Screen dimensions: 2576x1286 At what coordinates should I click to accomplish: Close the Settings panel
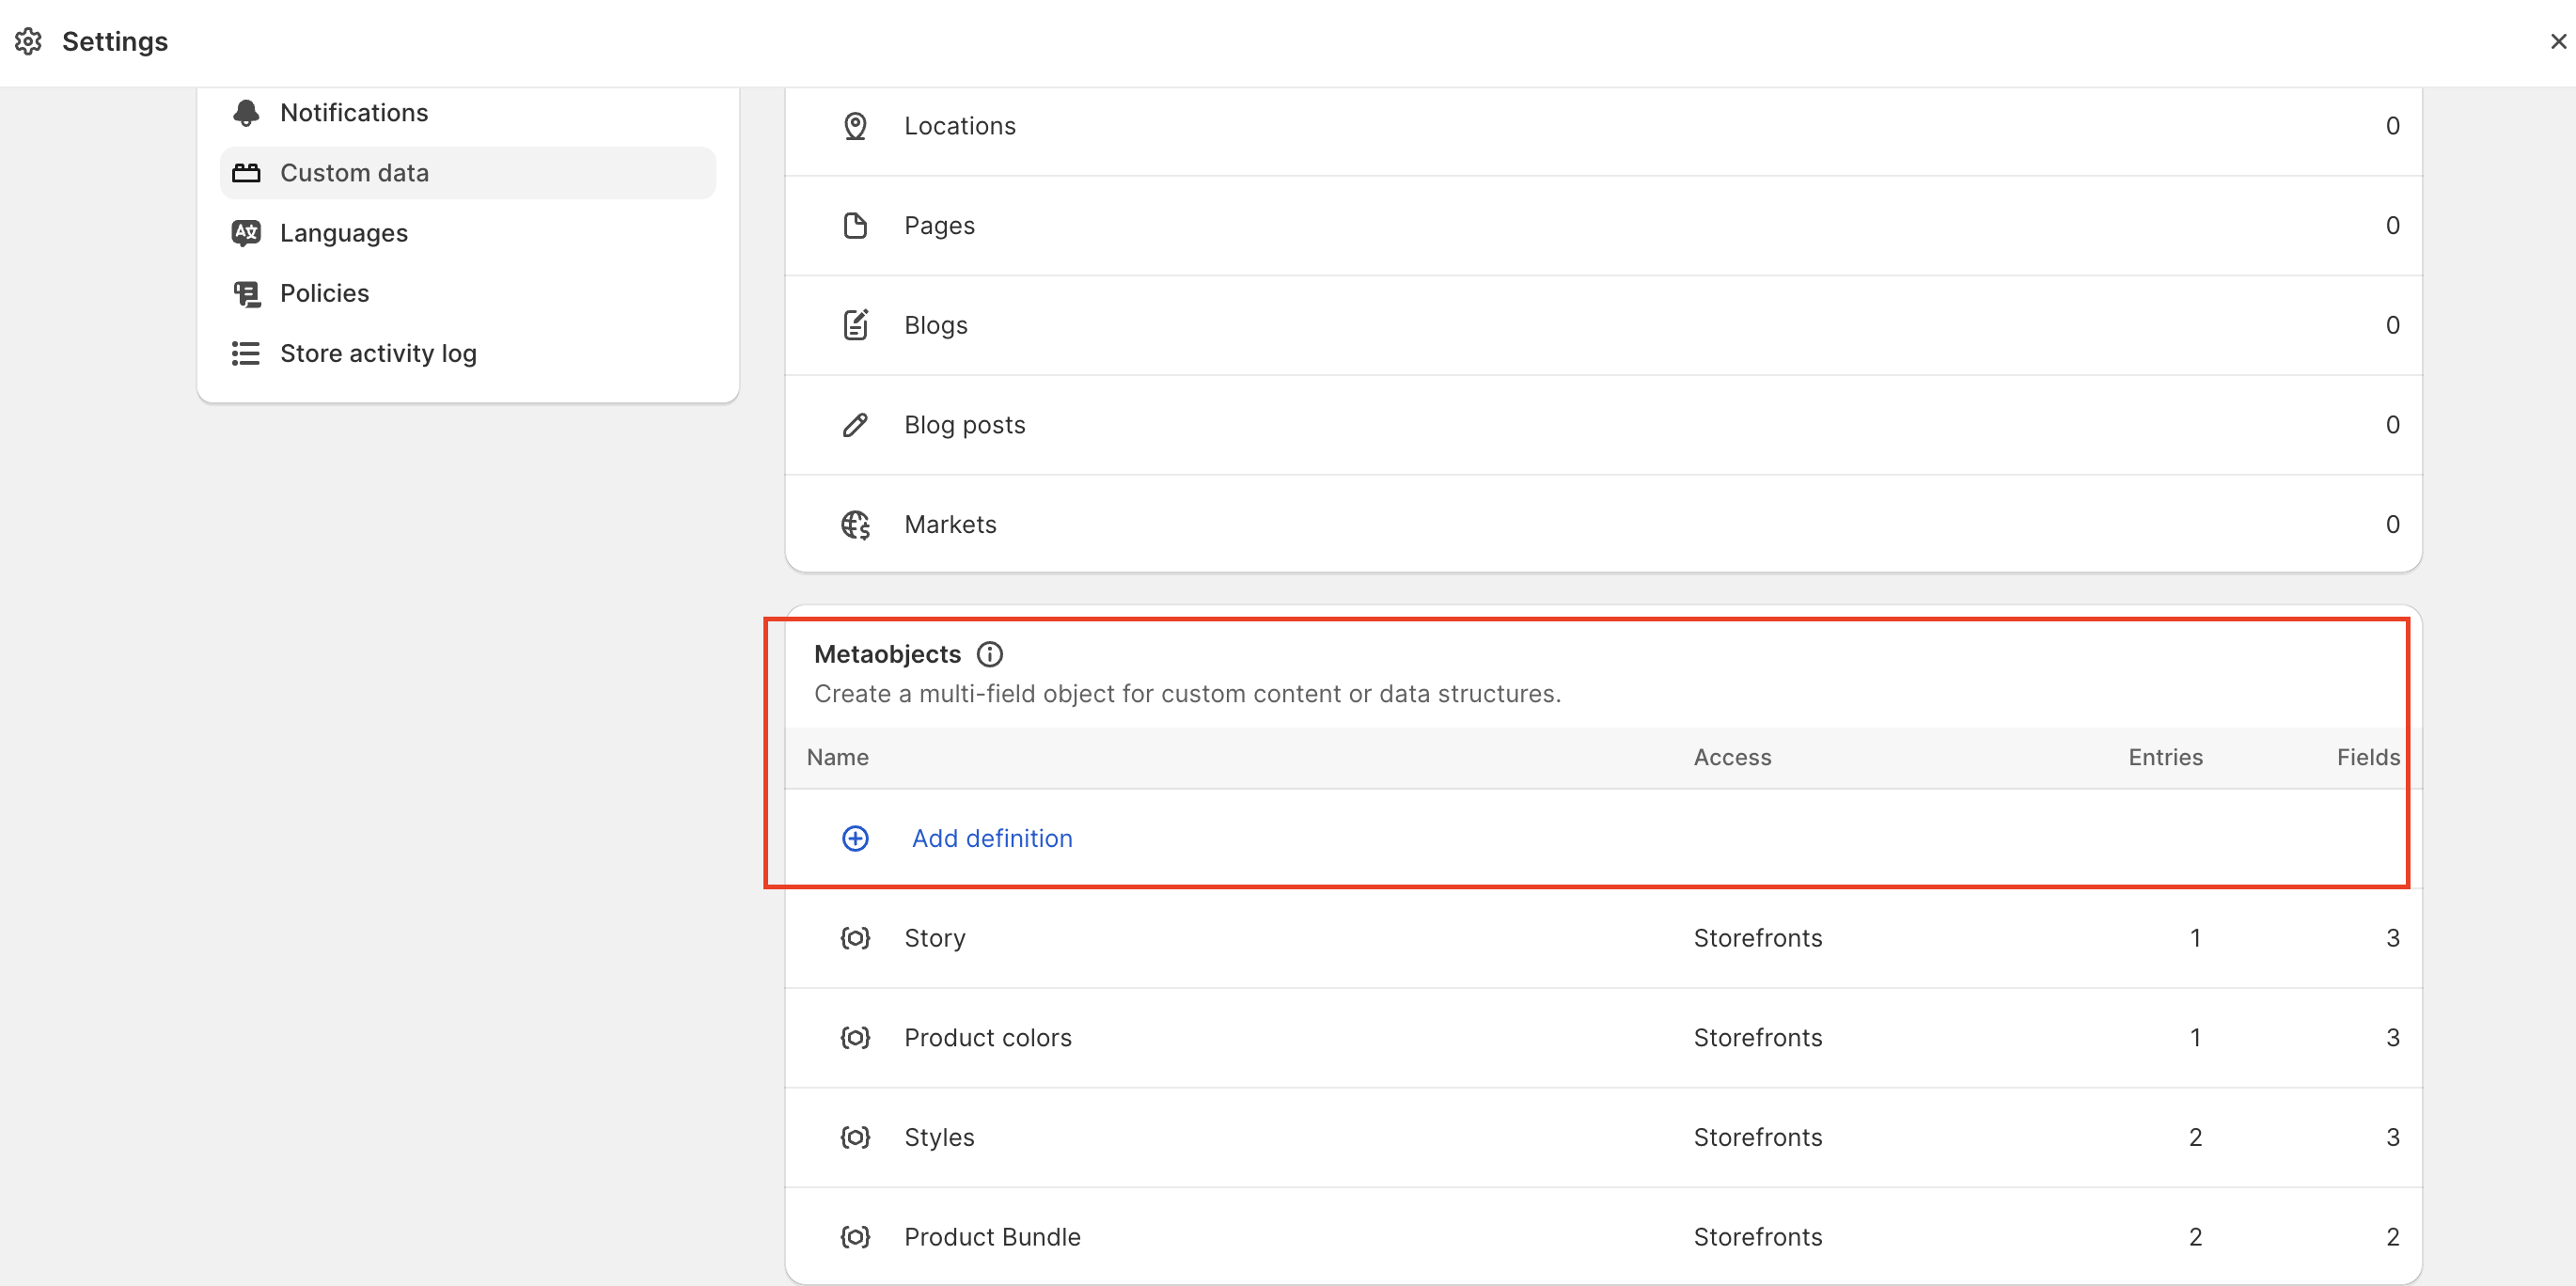tap(2557, 41)
